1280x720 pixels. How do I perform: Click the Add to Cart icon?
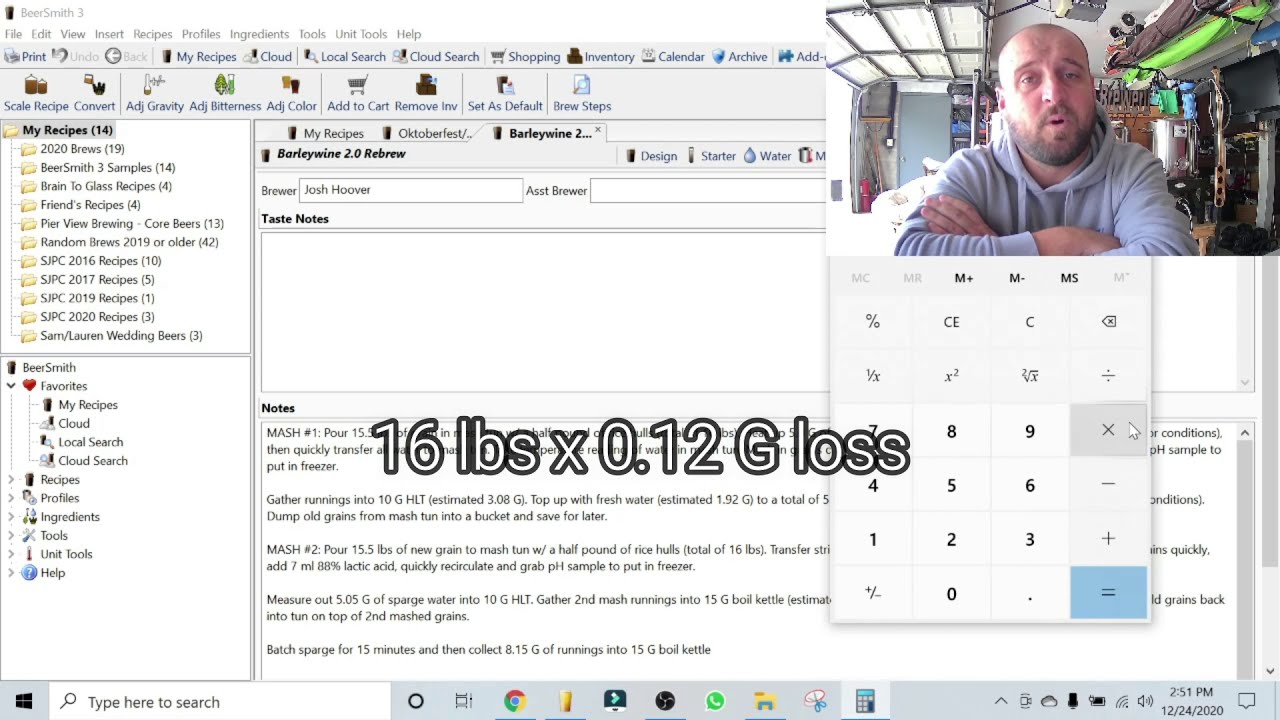[358, 94]
